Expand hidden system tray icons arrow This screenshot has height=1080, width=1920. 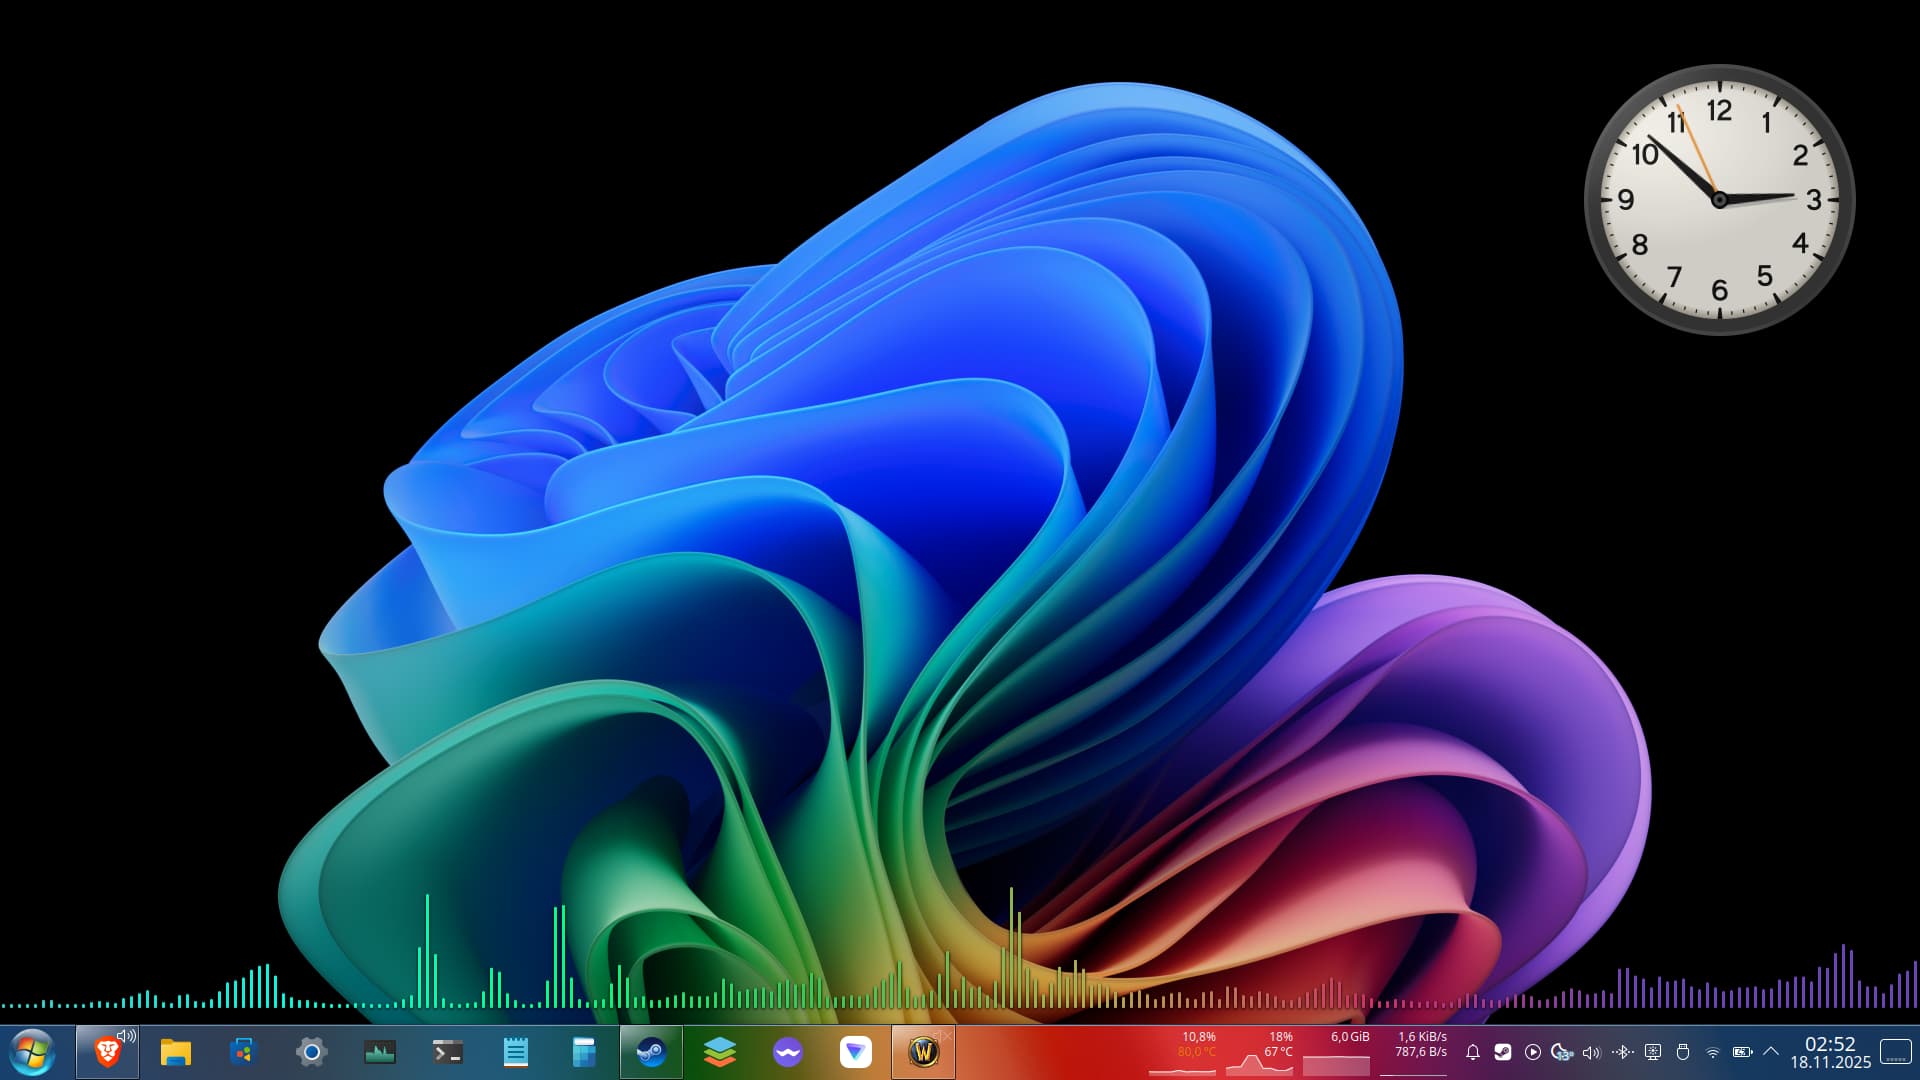point(1771,1052)
